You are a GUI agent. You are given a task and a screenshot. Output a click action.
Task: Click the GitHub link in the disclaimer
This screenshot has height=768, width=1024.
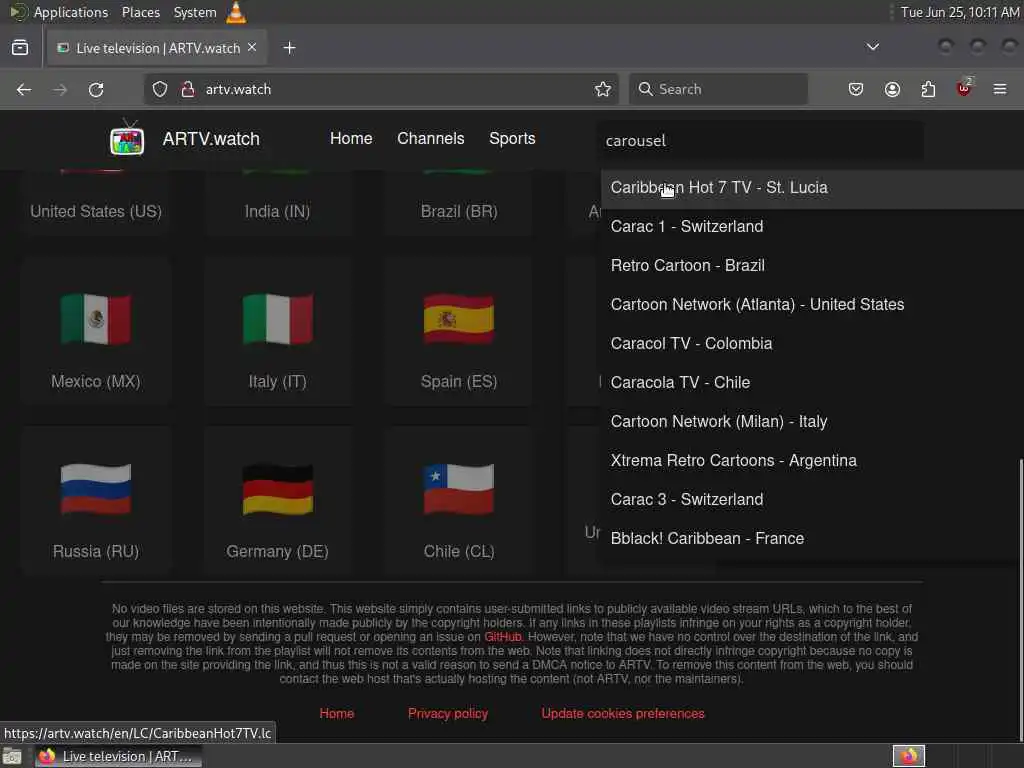point(502,637)
